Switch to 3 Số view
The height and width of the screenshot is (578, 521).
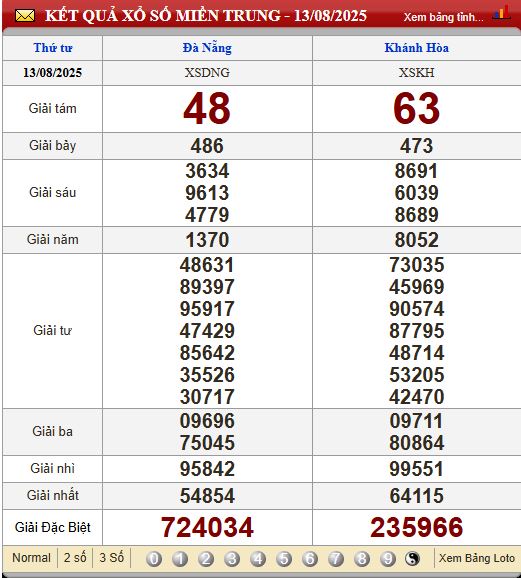(111, 558)
